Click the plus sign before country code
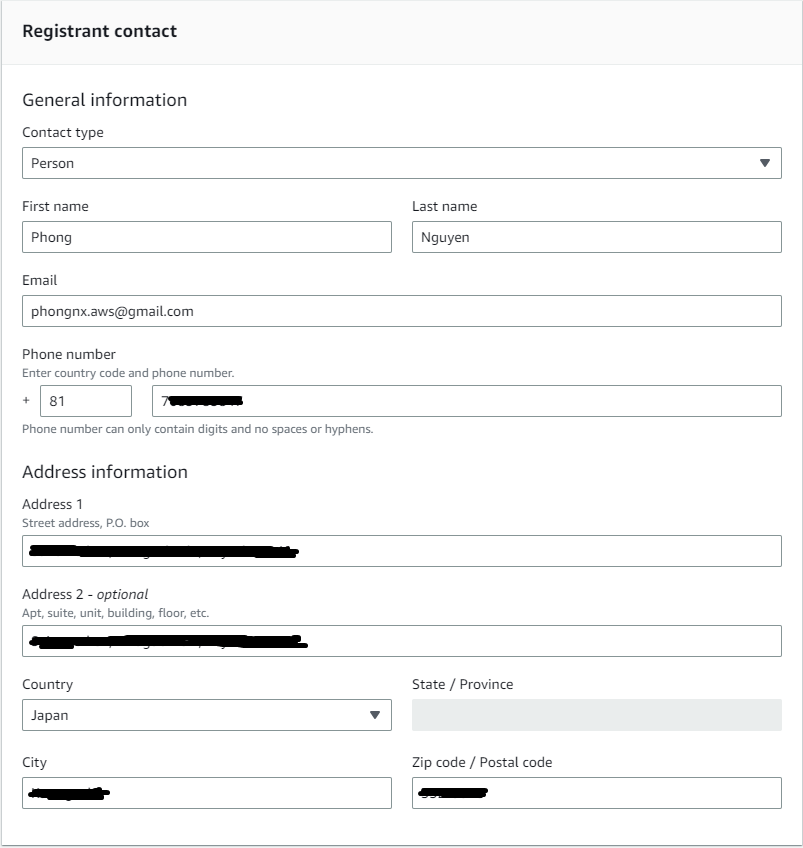This screenshot has height=848, width=803. pos(26,401)
